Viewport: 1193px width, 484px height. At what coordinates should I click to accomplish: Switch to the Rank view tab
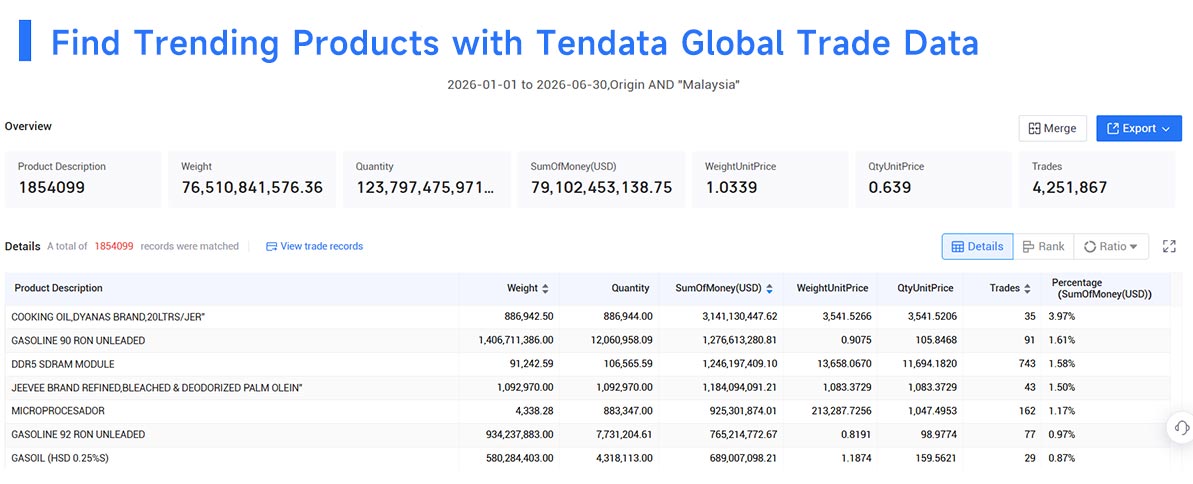coord(1043,247)
